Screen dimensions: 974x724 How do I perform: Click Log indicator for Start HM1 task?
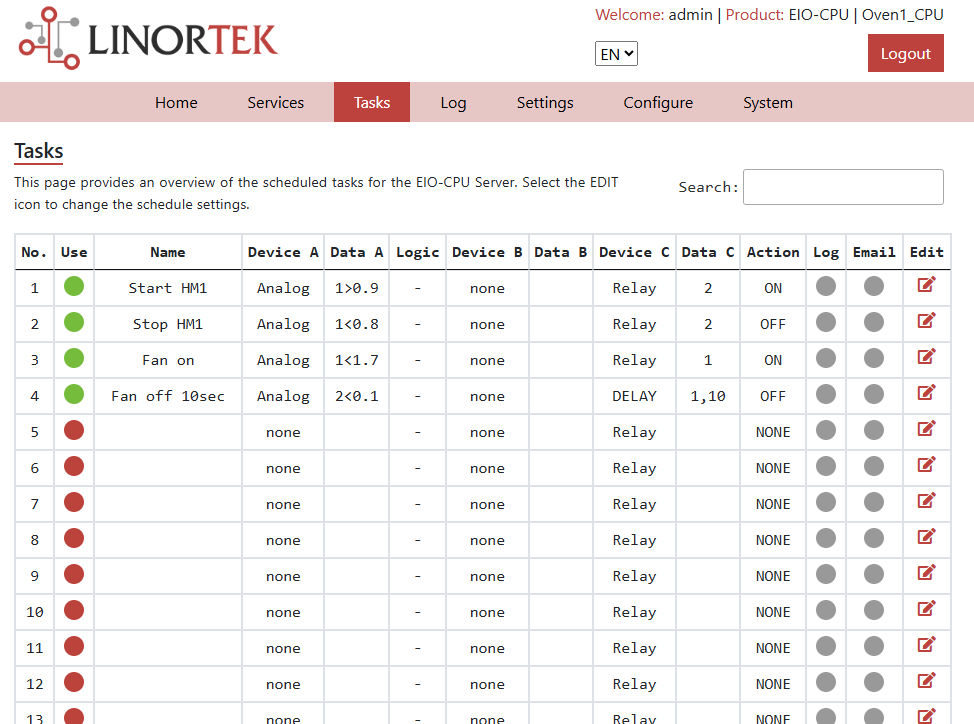tap(826, 286)
